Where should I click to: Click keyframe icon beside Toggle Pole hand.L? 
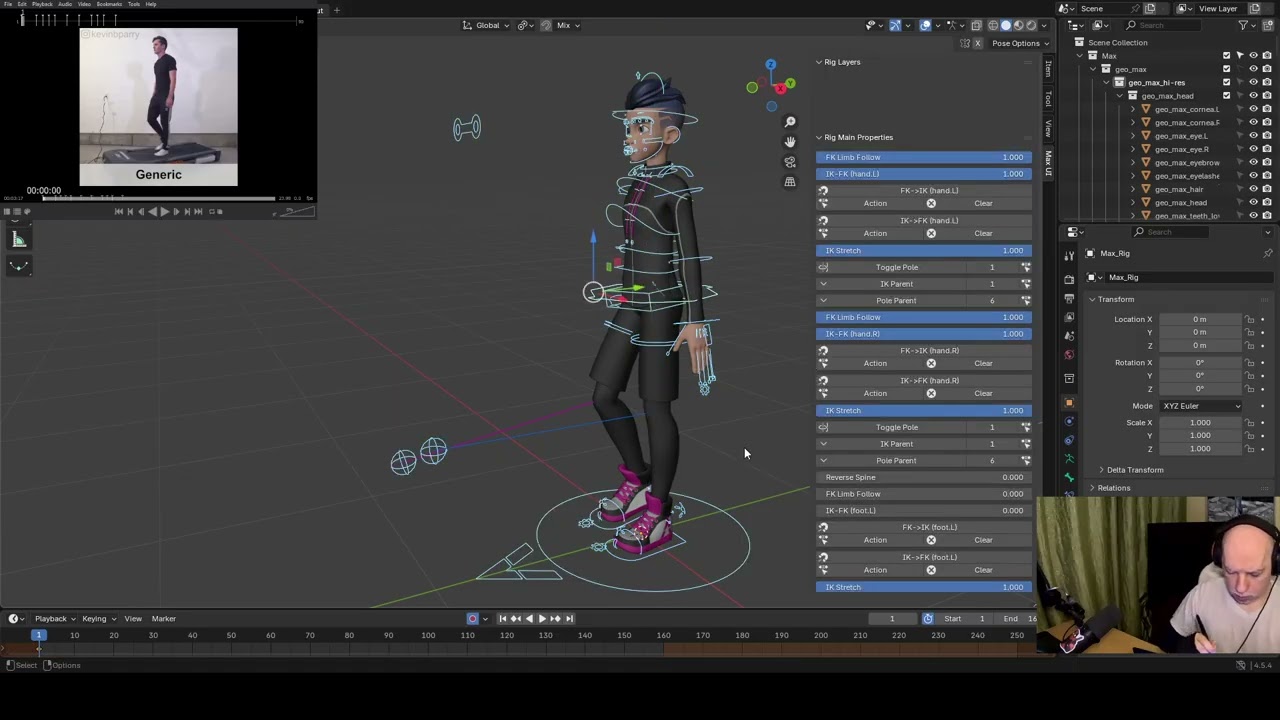1025,267
